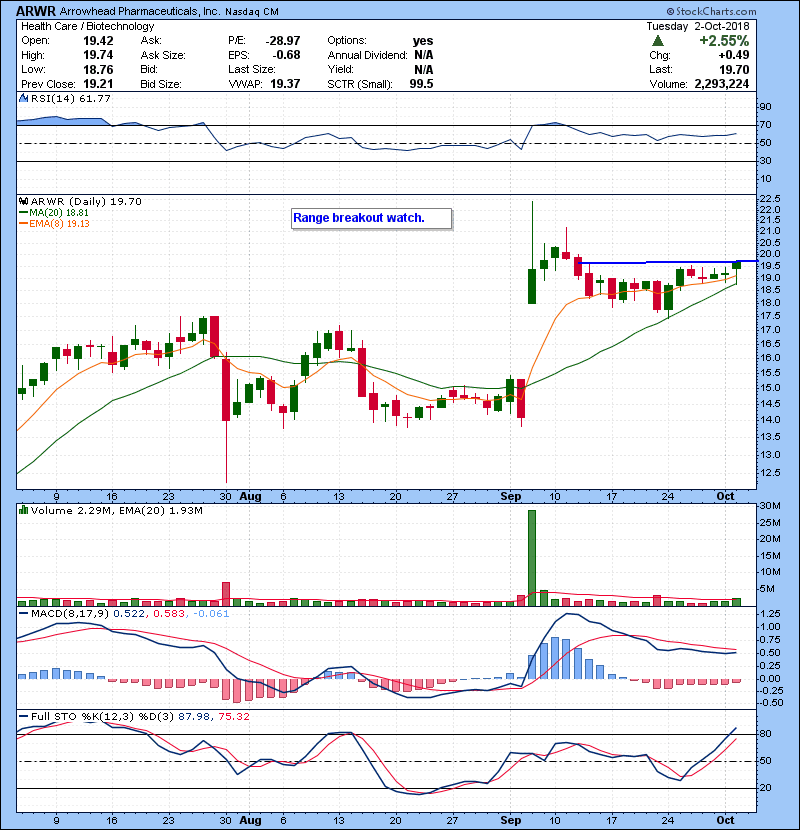800x830 pixels.
Task: Click the Open price value 19.42
Action: tap(98, 41)
